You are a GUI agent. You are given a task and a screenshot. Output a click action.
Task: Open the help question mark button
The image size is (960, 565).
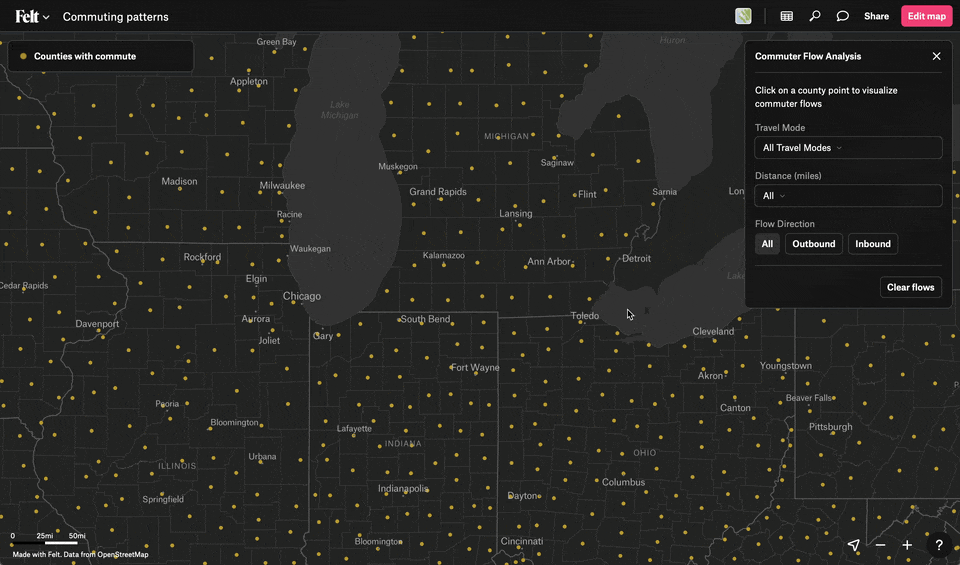pyautogui.click(x=939, y=545)
